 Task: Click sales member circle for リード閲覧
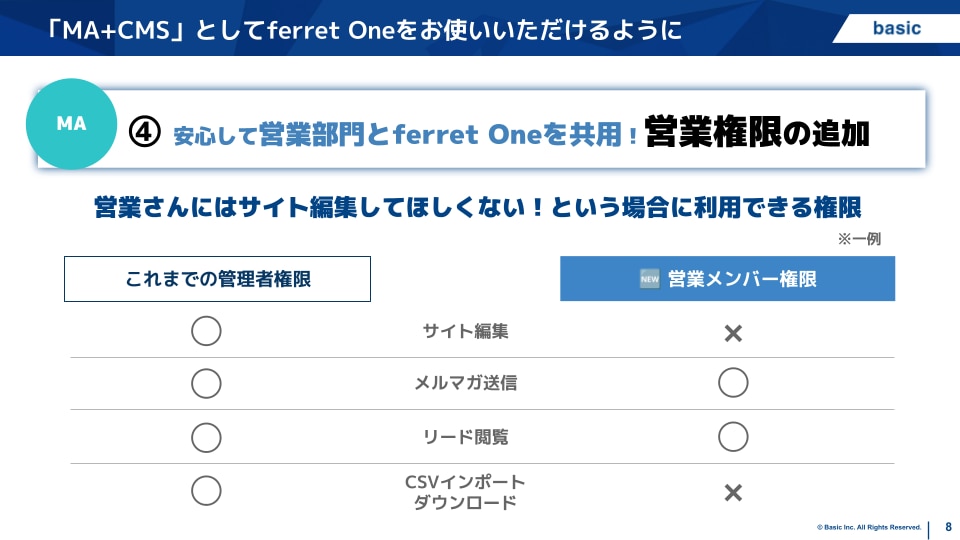(x=733, y=437)
